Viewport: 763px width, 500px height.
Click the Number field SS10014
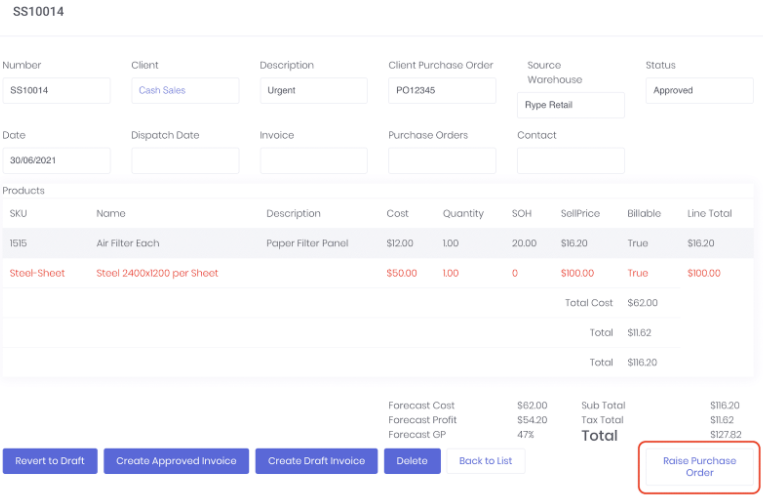56,90
